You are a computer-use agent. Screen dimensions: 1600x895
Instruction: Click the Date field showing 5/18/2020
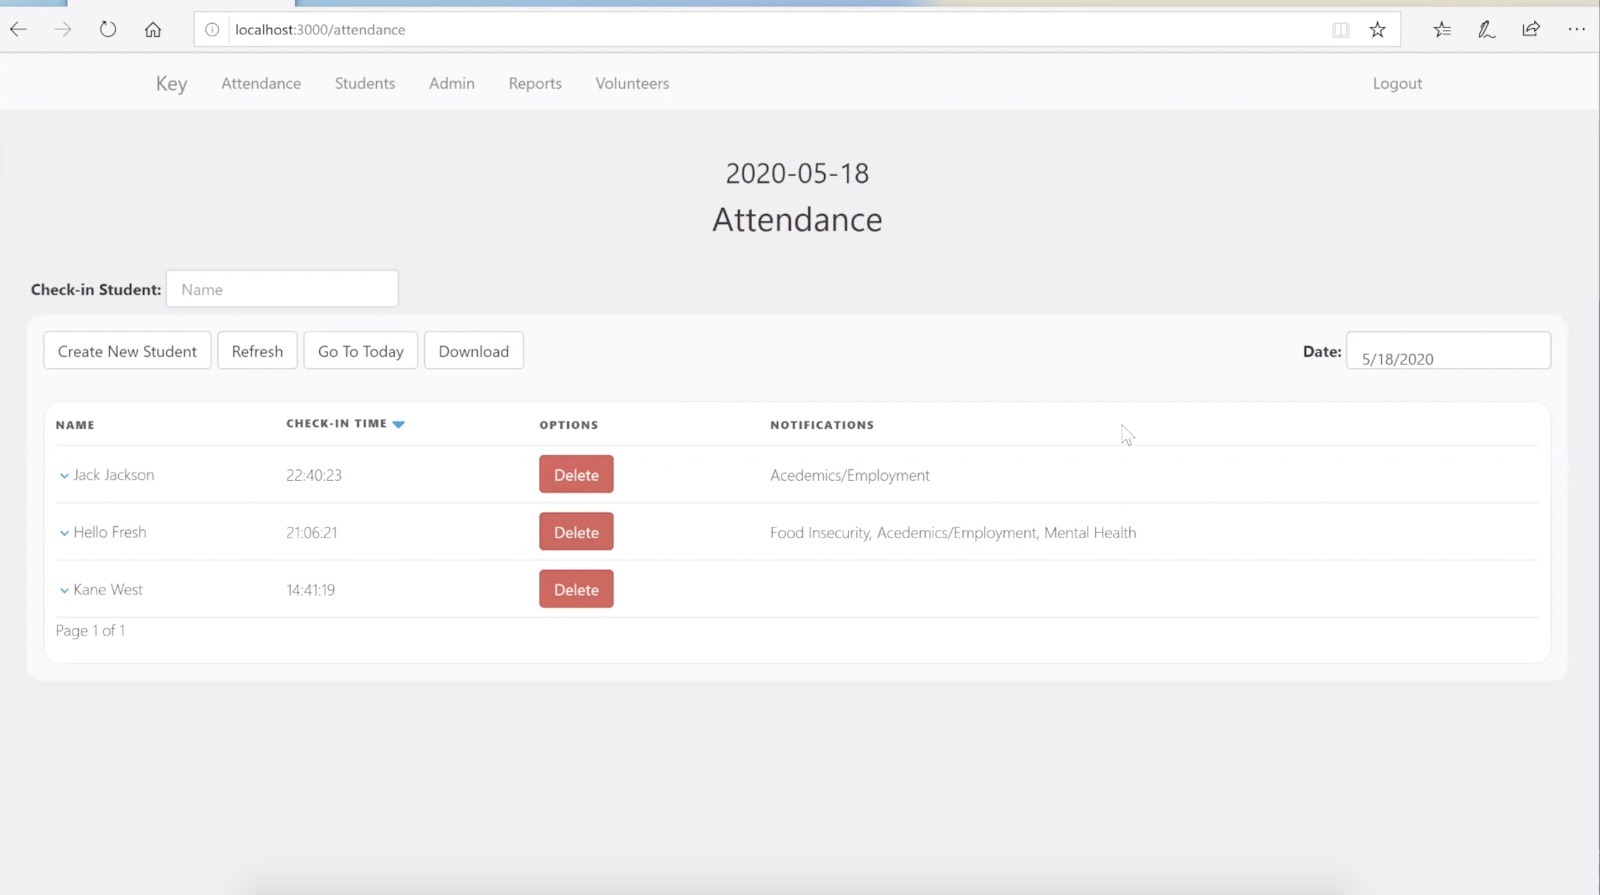point(1447,352)
